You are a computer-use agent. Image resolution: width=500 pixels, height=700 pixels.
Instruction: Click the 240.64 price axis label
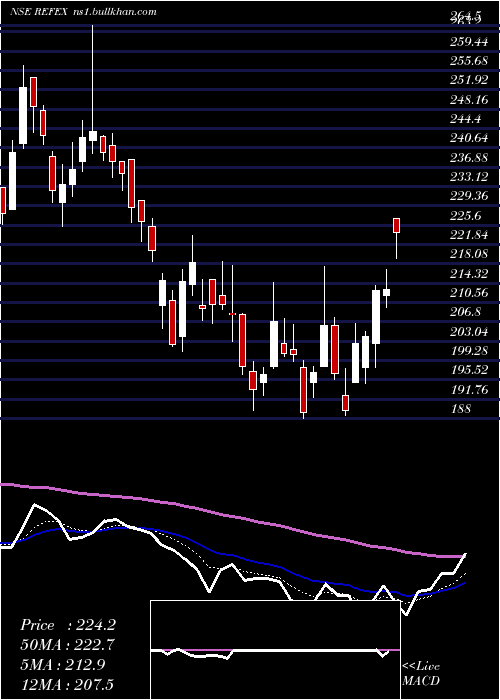pos(468,138)
